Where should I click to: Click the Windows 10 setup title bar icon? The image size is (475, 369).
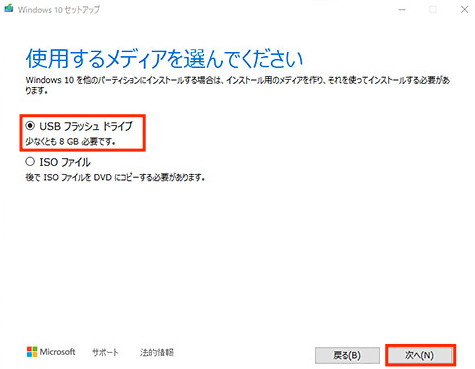coord(9,9)
